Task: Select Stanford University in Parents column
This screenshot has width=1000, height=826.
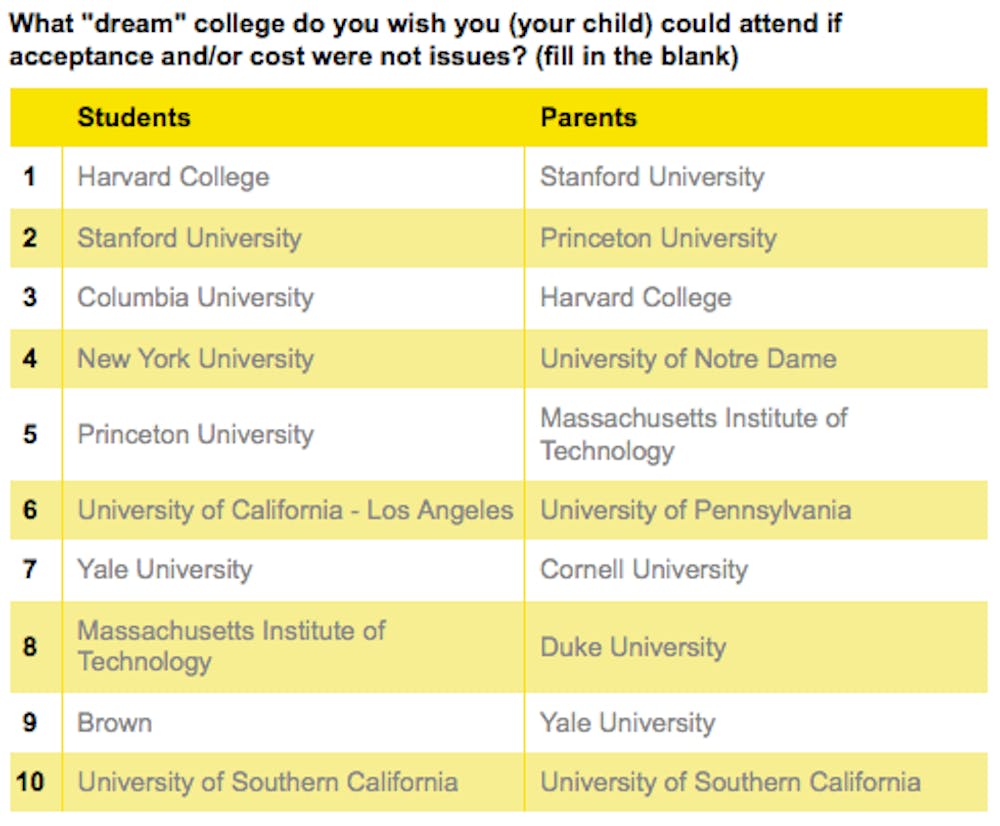Action: click(x=652, y=178)
